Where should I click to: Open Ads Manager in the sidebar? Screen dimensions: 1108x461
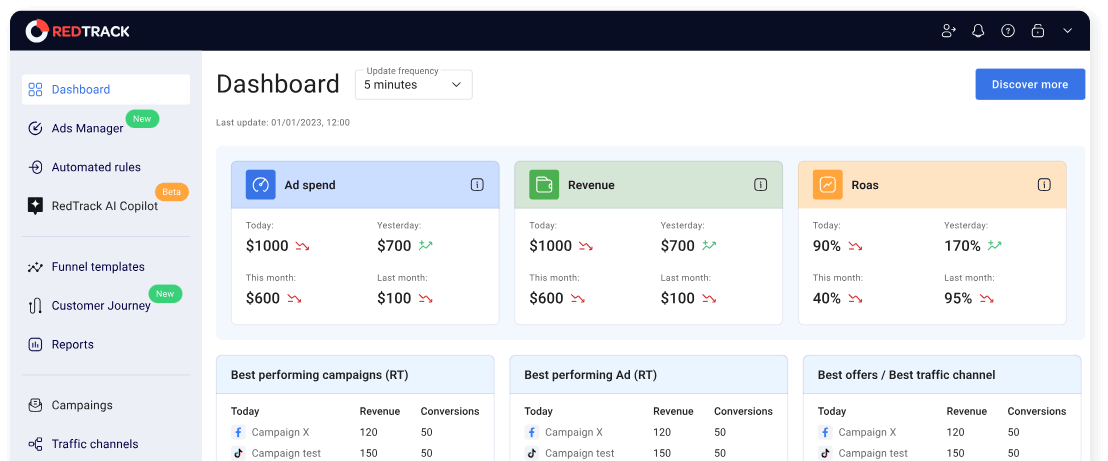[x=88, y=129]
